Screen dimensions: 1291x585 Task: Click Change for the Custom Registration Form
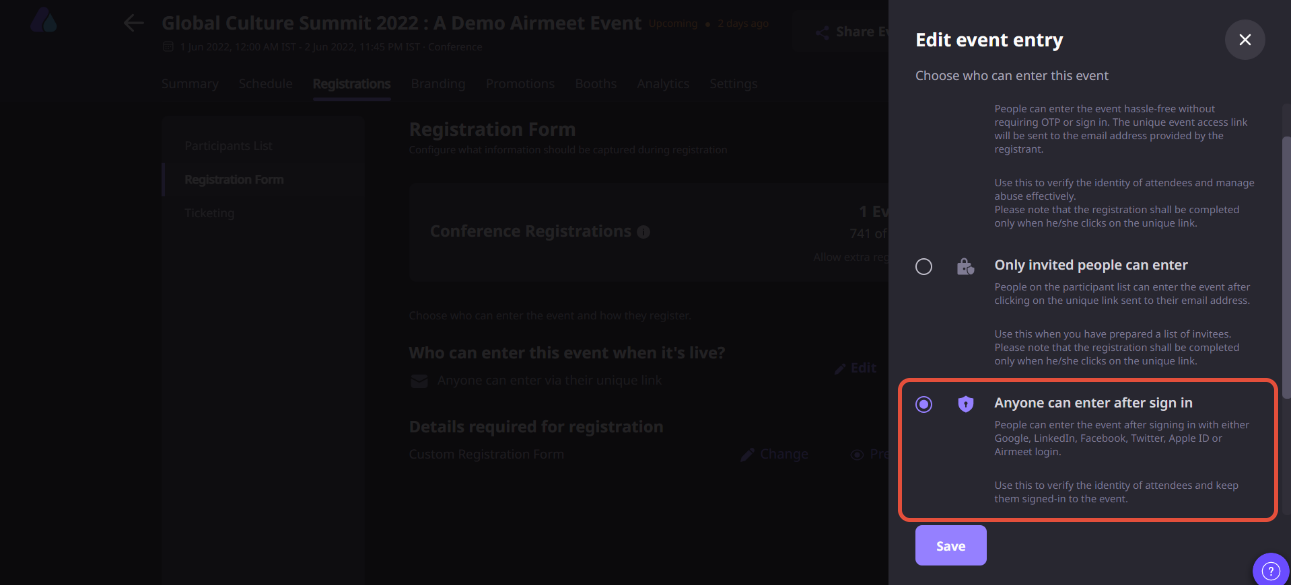[774, 454]
